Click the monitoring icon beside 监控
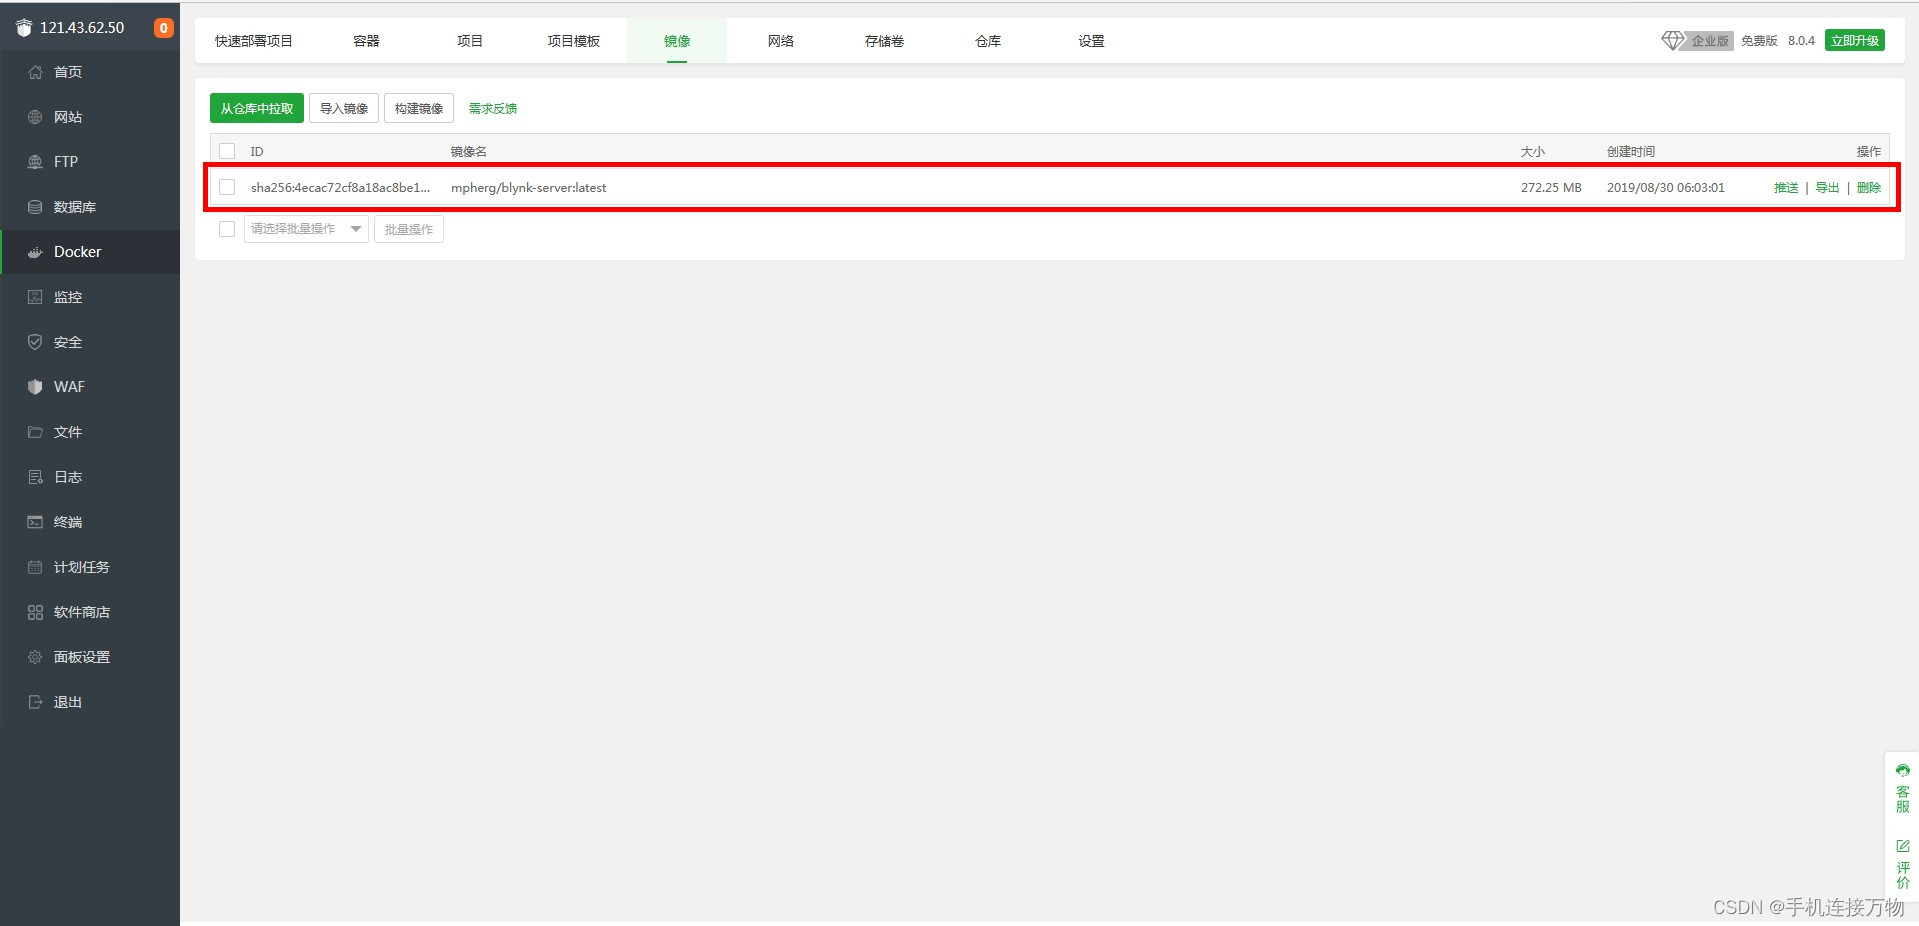1919x926 pixels. 35,297
